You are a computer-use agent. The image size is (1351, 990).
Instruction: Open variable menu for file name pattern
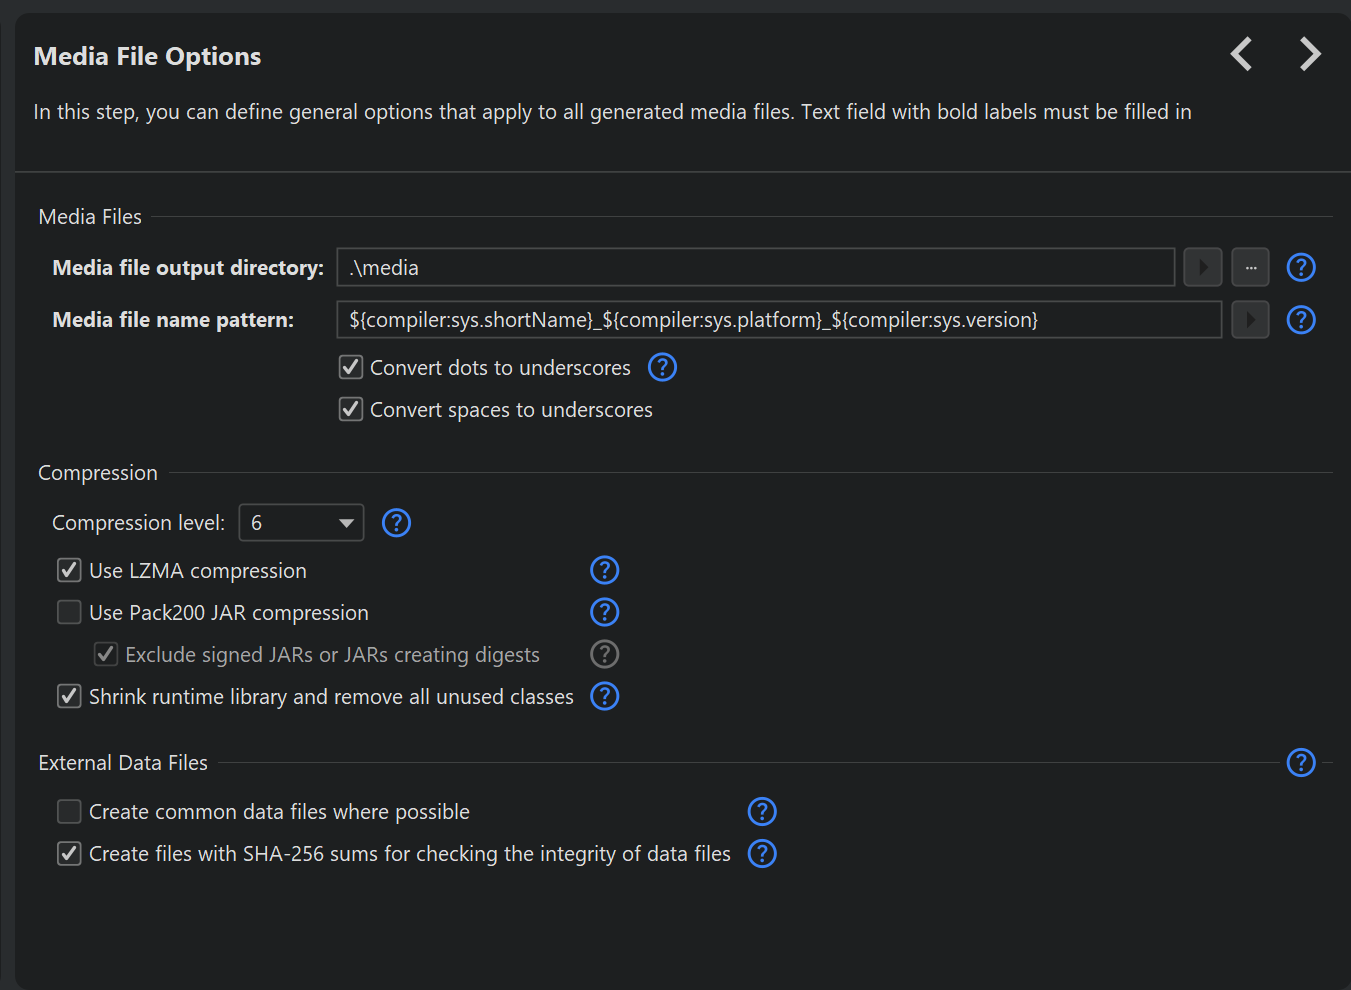point(1250,320)
